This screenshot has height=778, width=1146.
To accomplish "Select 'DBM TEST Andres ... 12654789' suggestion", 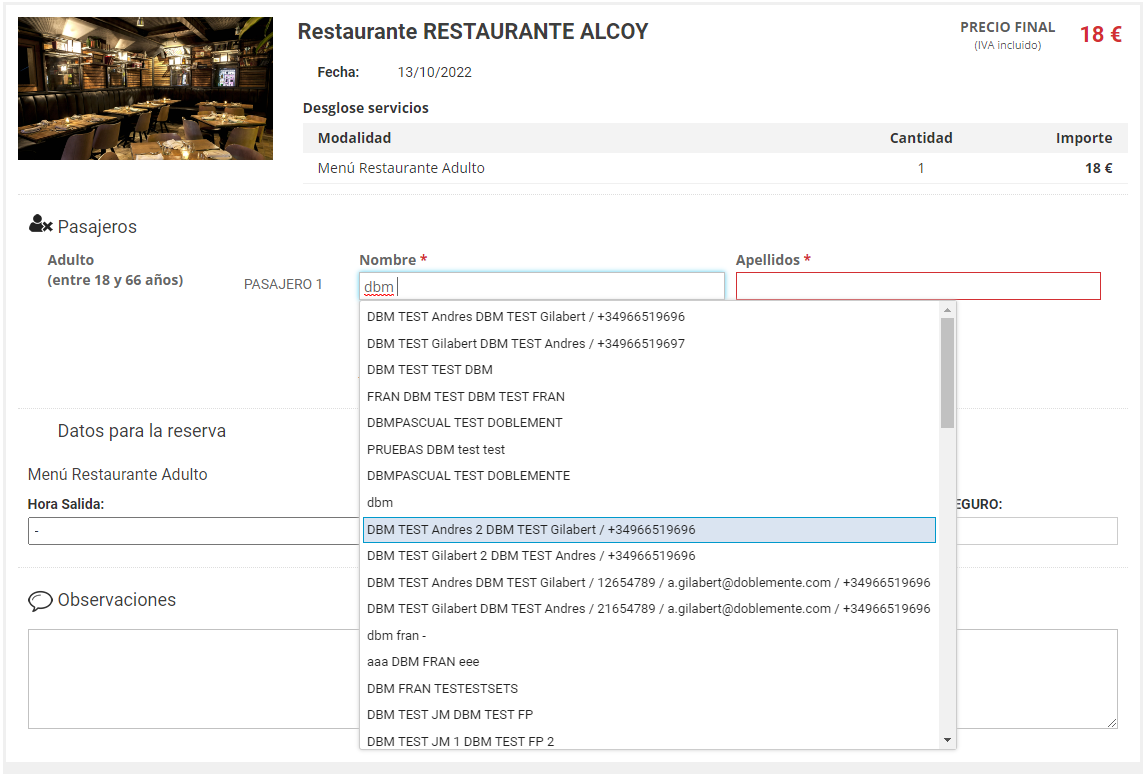I will pos(650,583).
